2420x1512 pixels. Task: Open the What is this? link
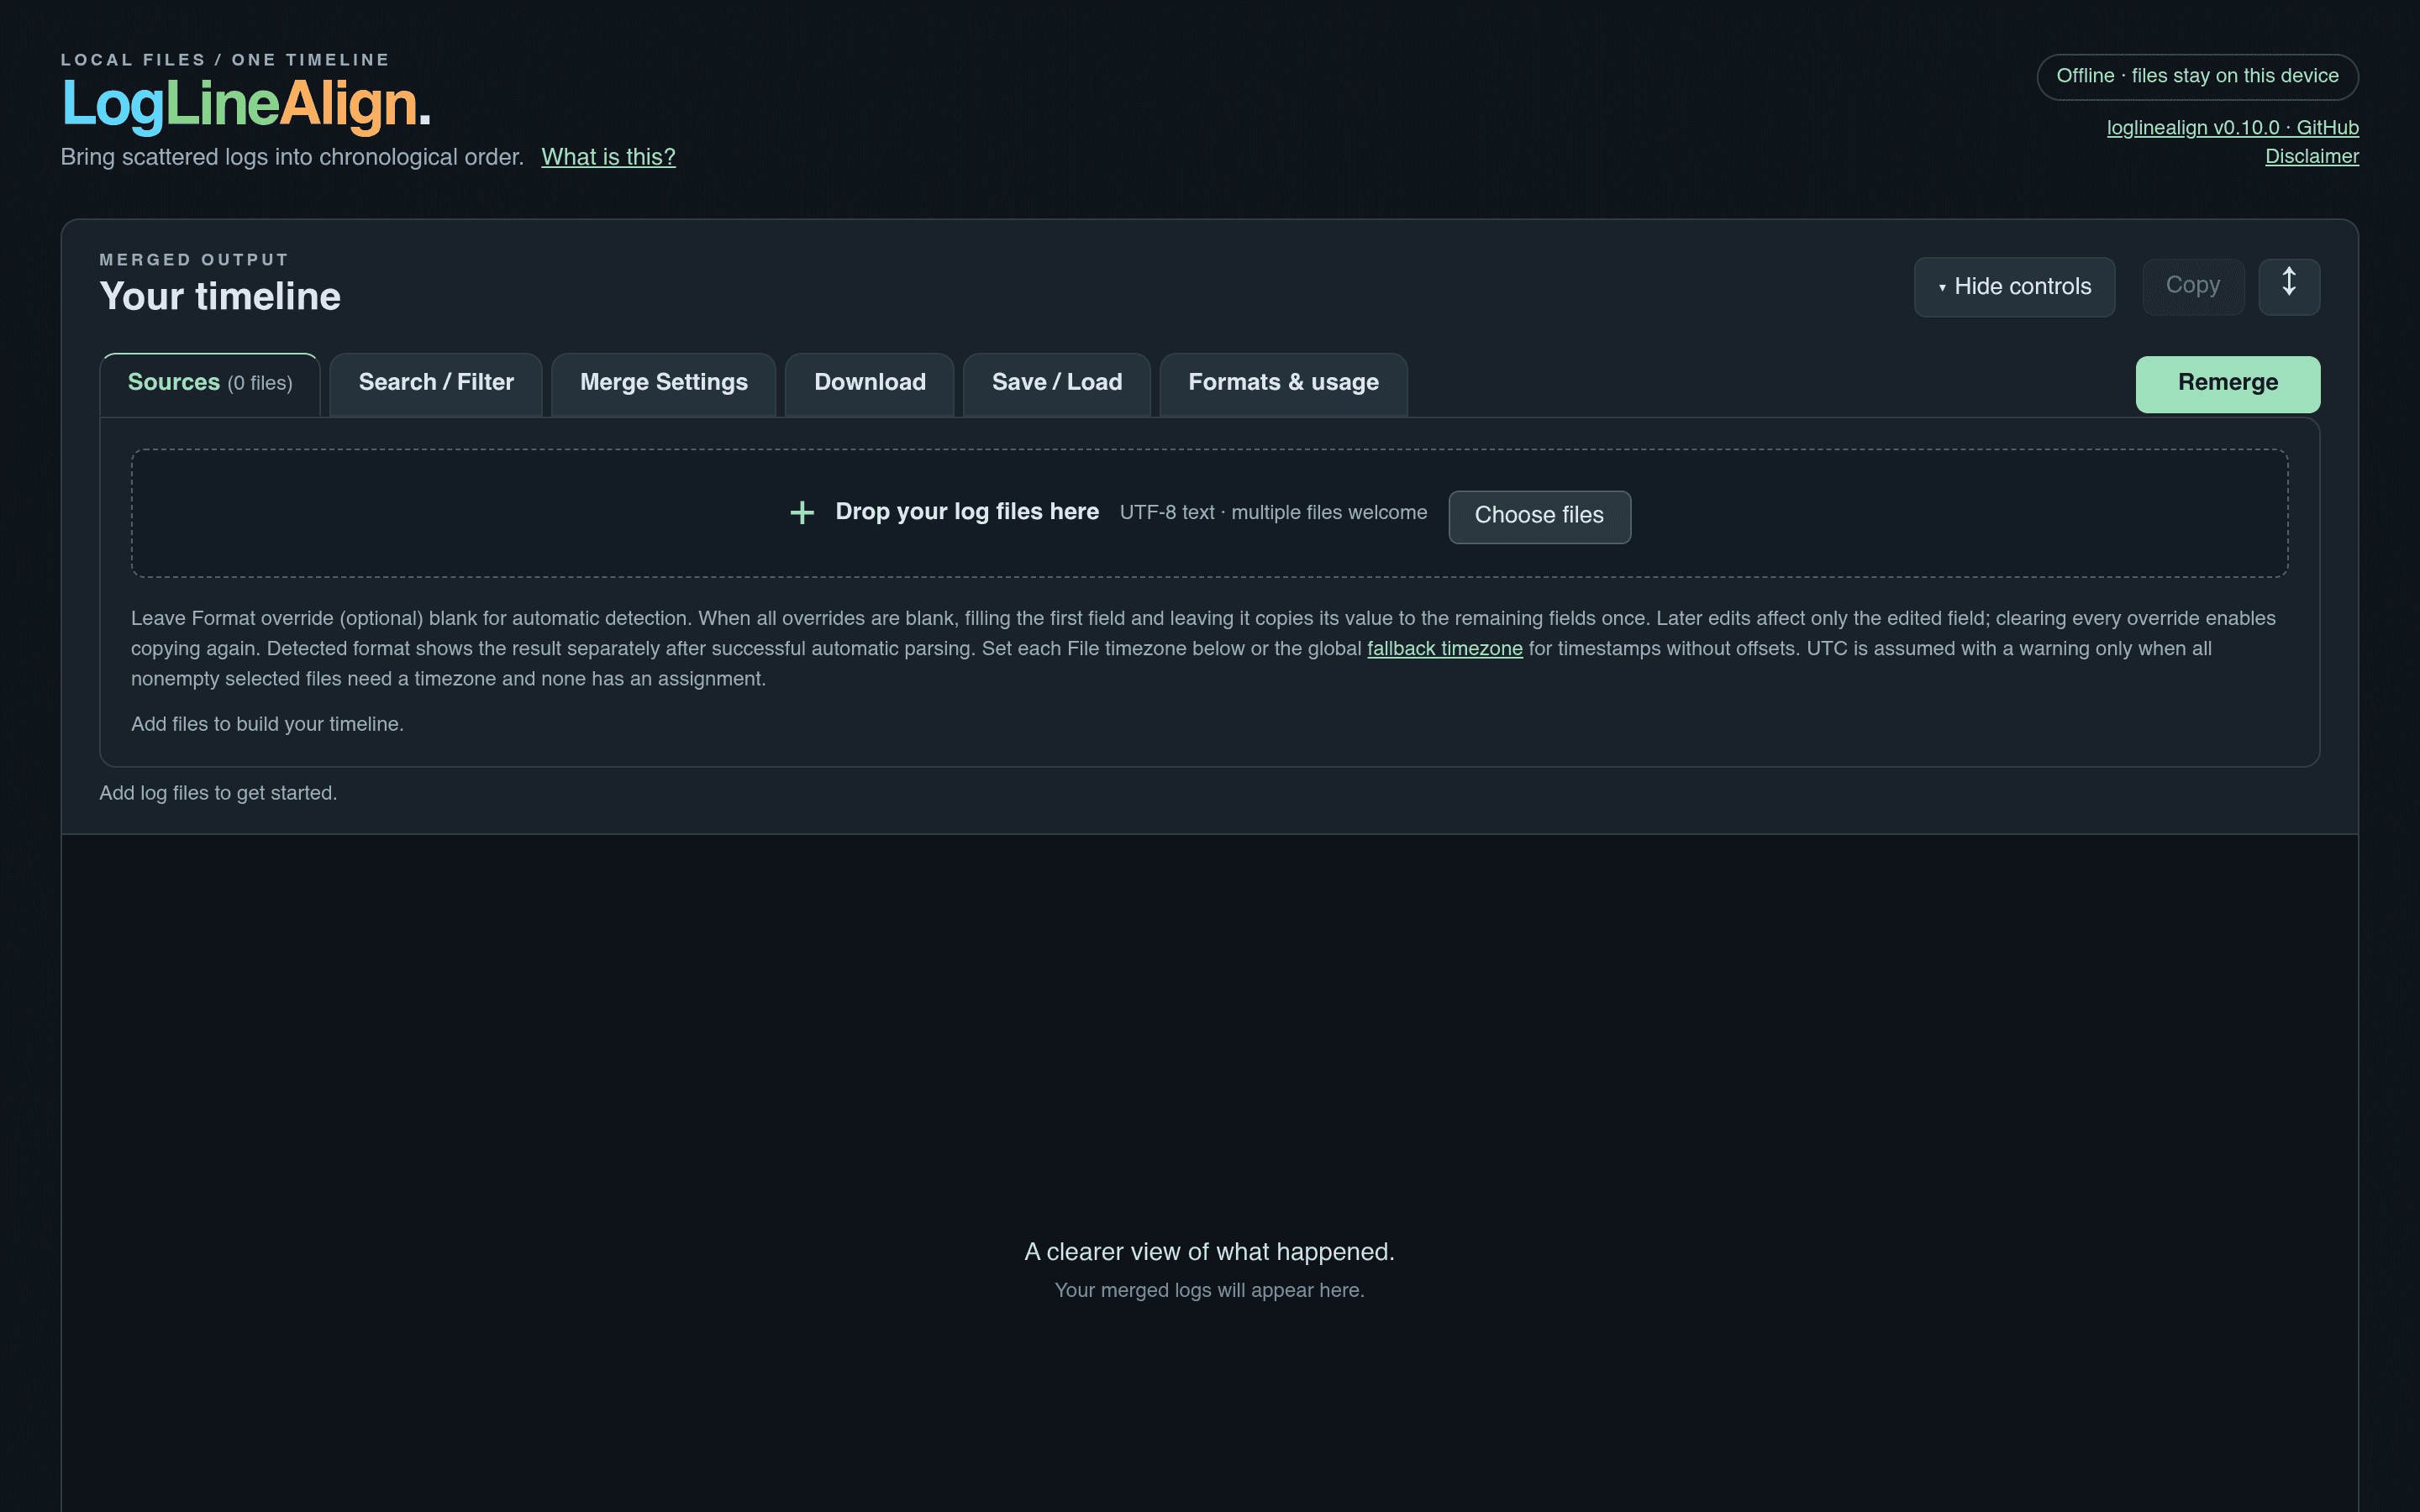(608, 157)
